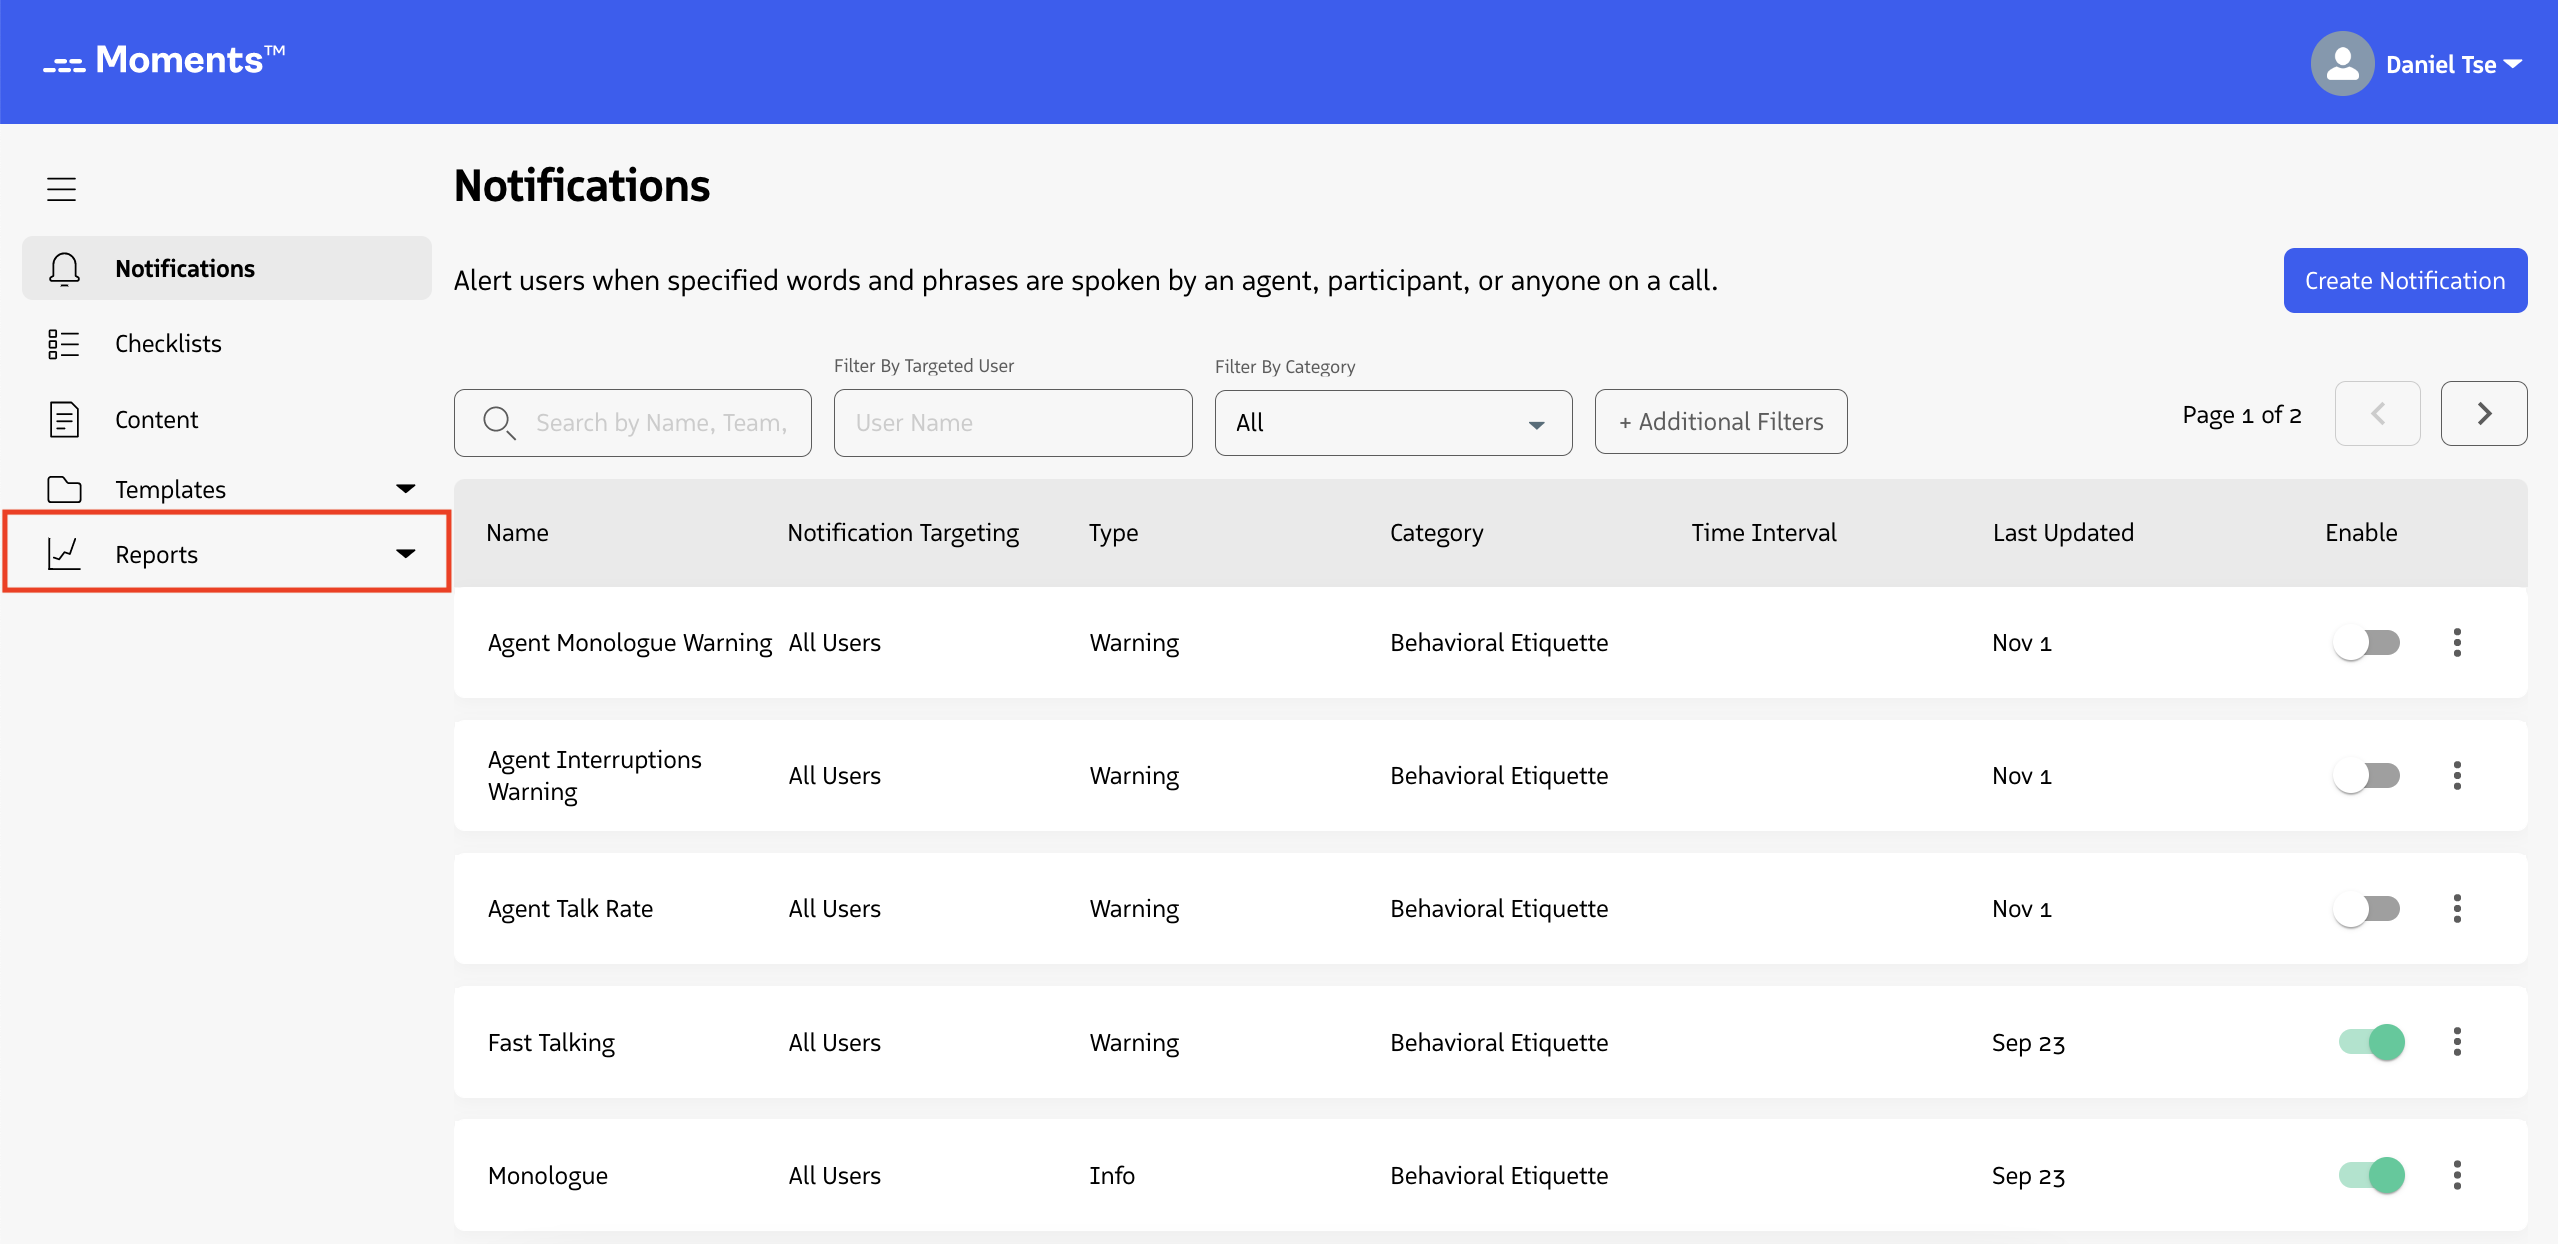Focus the Search by Name, Team field
Screen dimensions: 2558x1244
[x=633, y=423]
